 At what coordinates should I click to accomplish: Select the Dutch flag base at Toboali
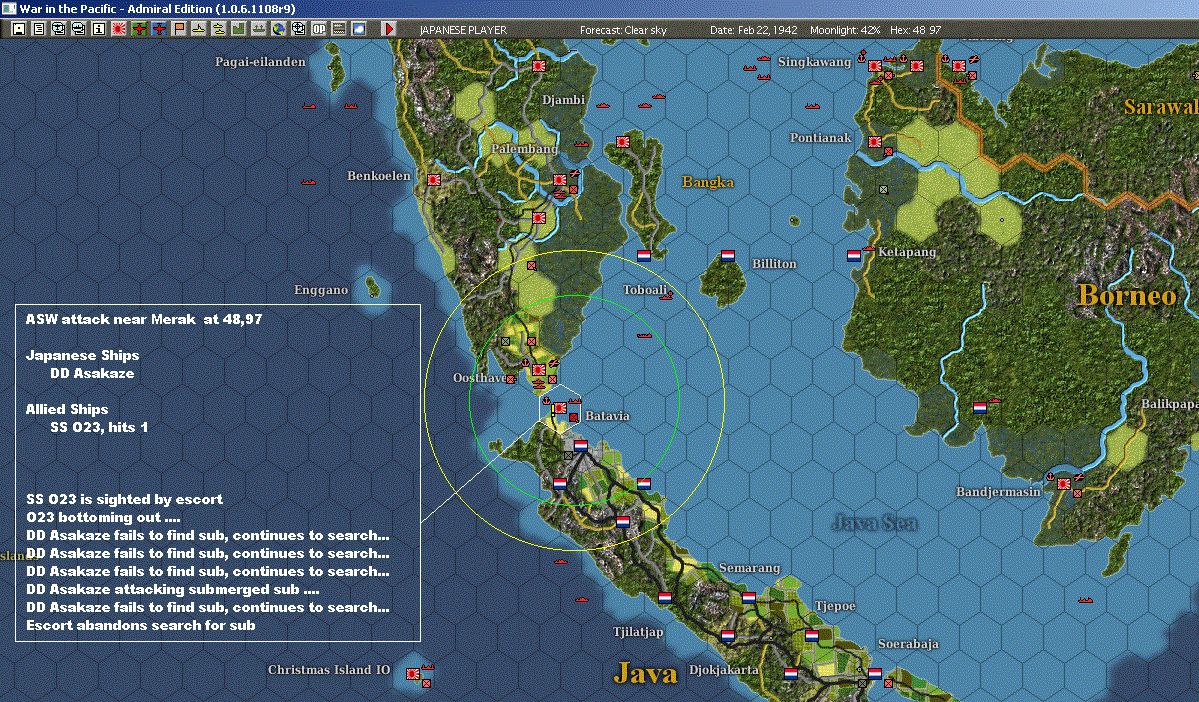[644, 255]
